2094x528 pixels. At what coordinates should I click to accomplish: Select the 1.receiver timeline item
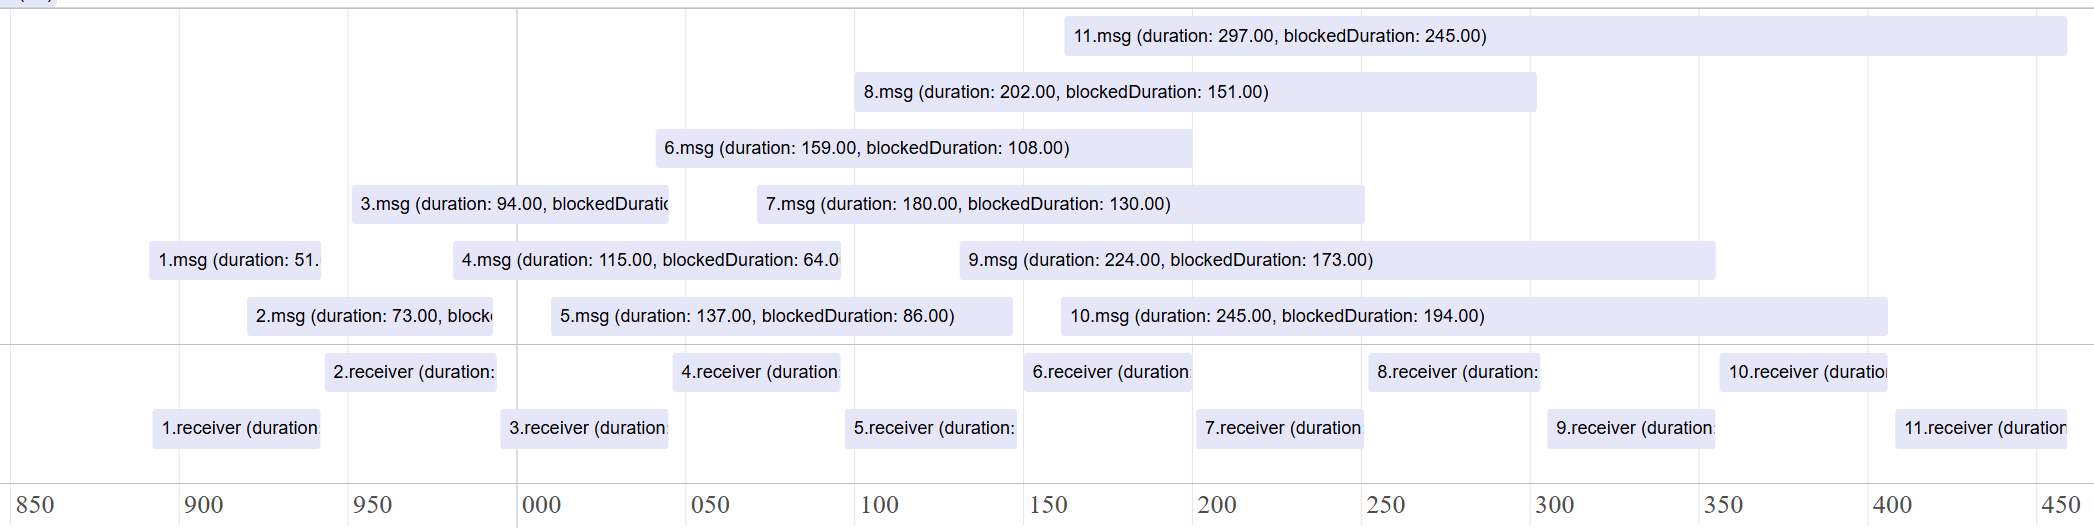(x=237, y=428)
